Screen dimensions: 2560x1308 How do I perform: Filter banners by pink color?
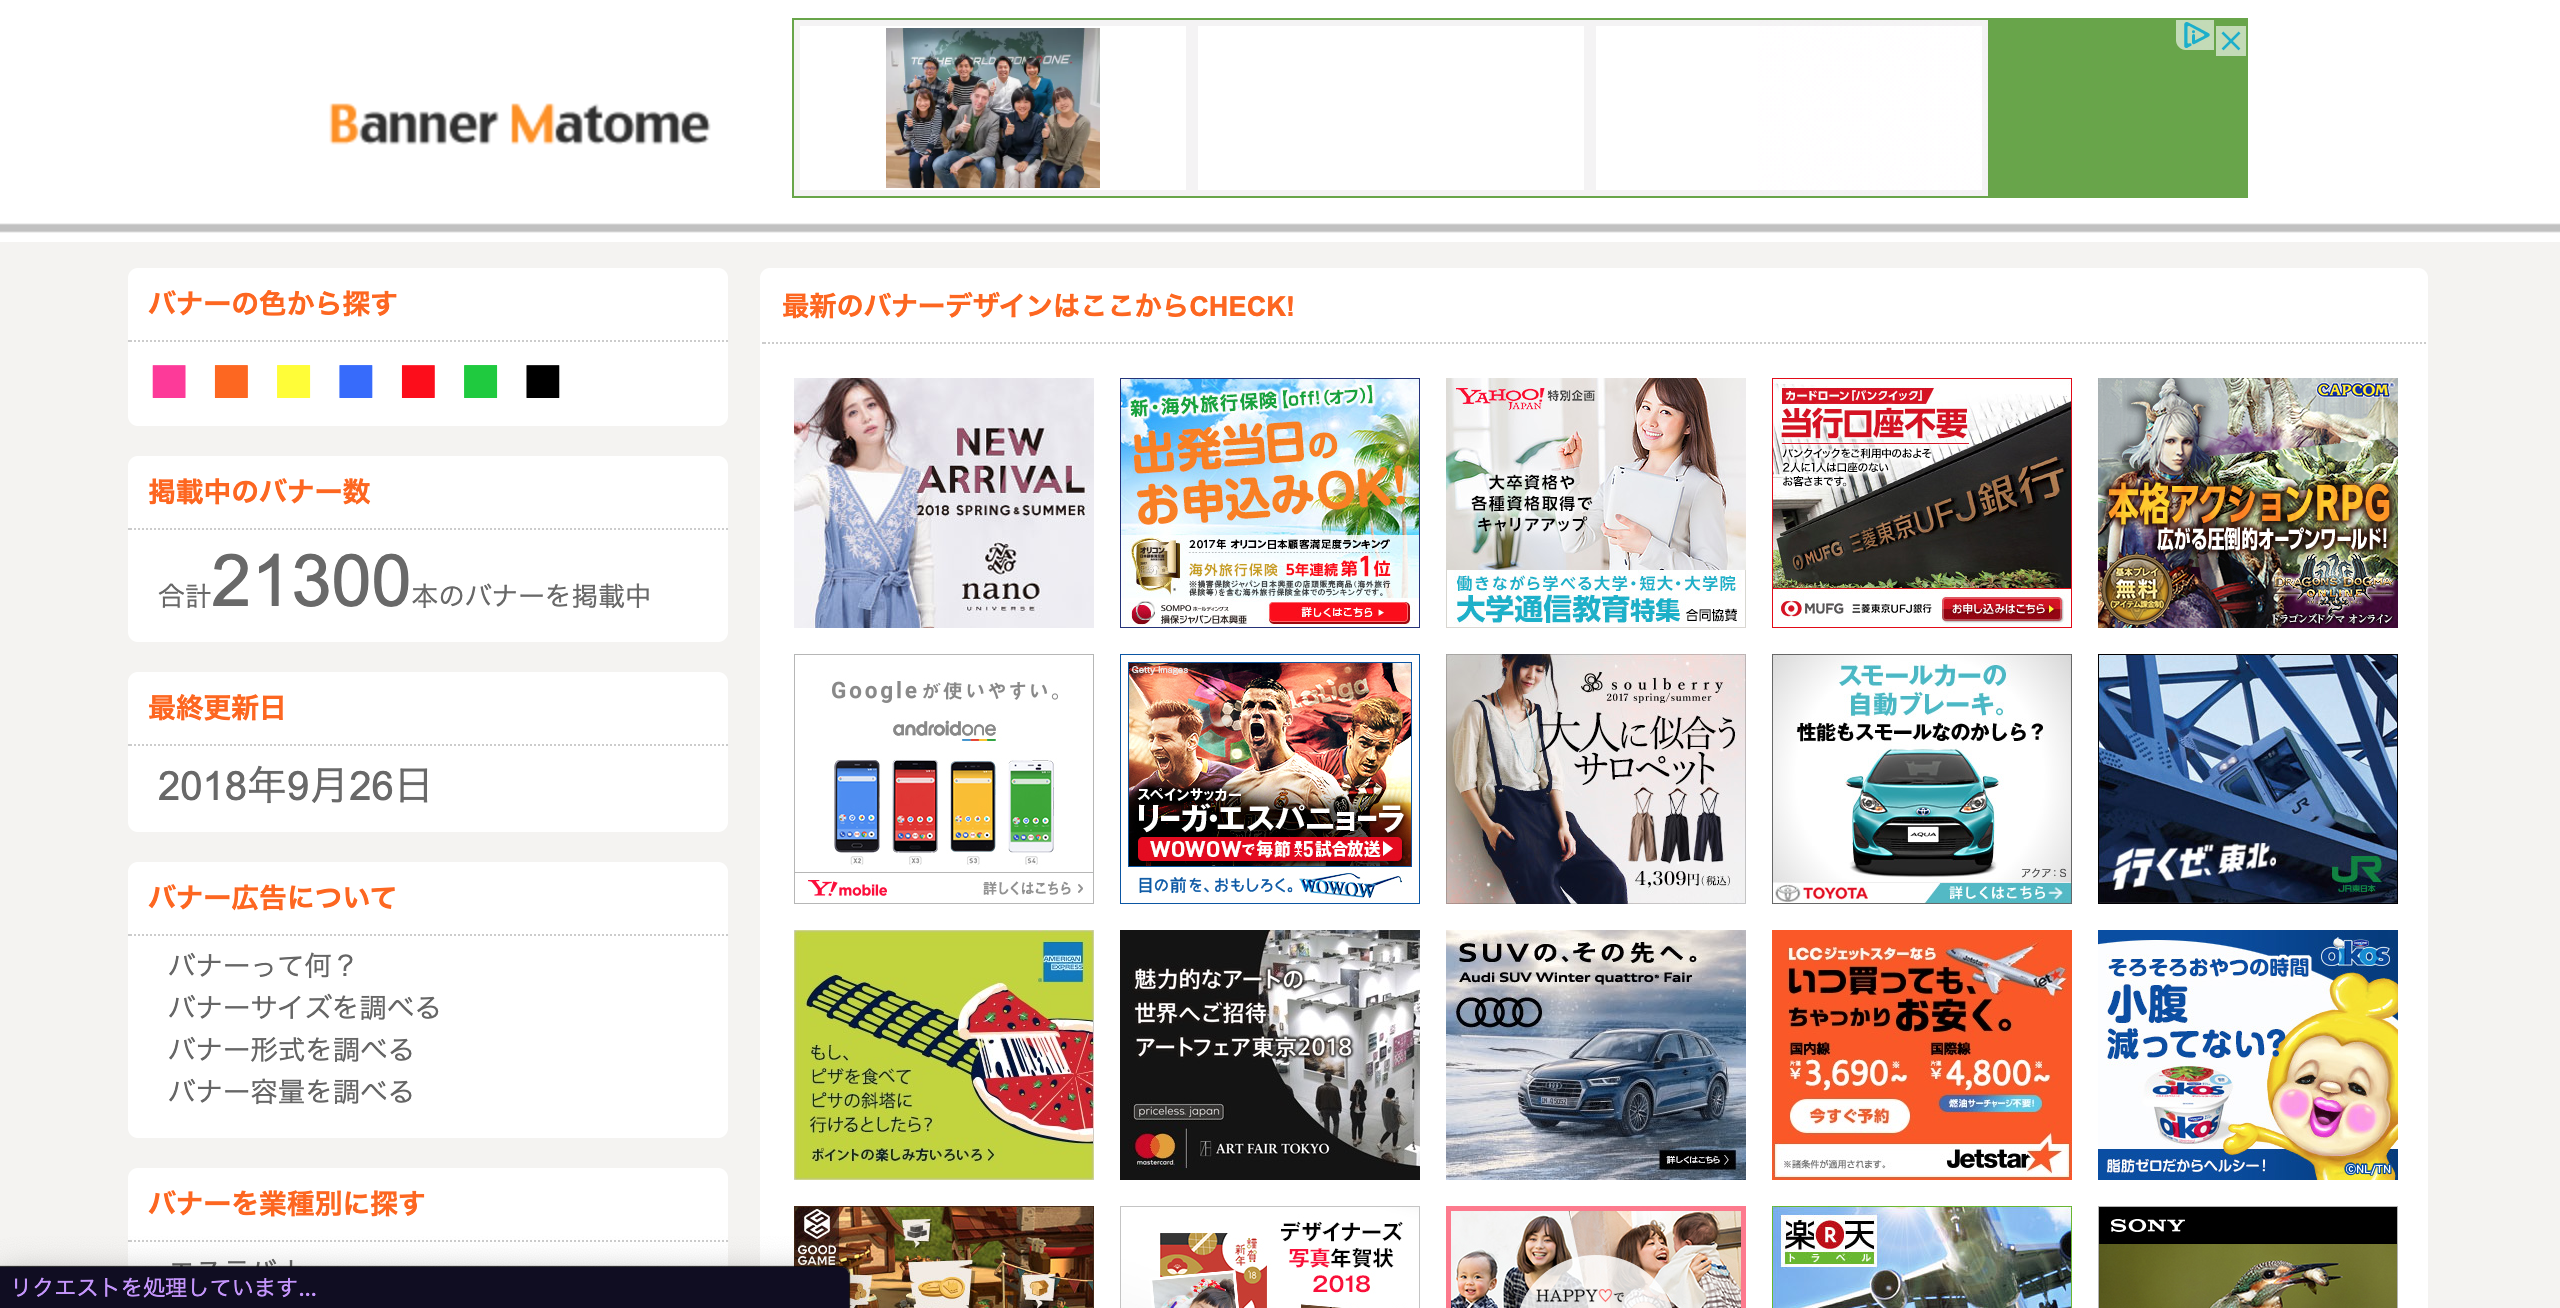(169, 381)
